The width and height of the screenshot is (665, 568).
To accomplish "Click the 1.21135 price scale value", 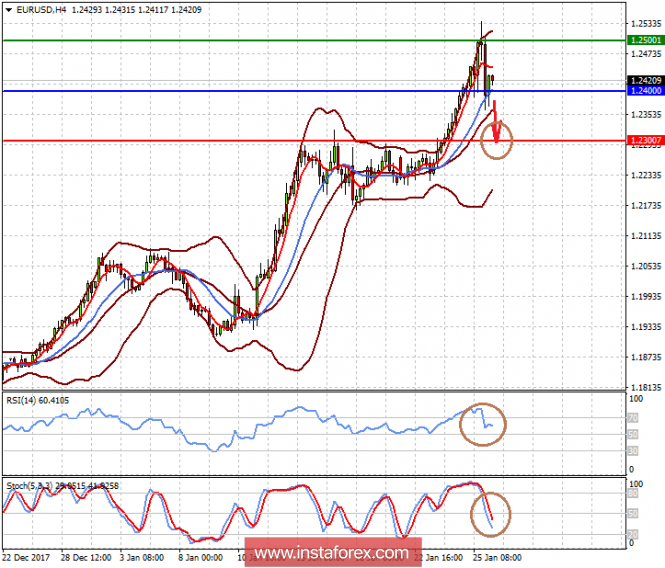I will 646,236.
